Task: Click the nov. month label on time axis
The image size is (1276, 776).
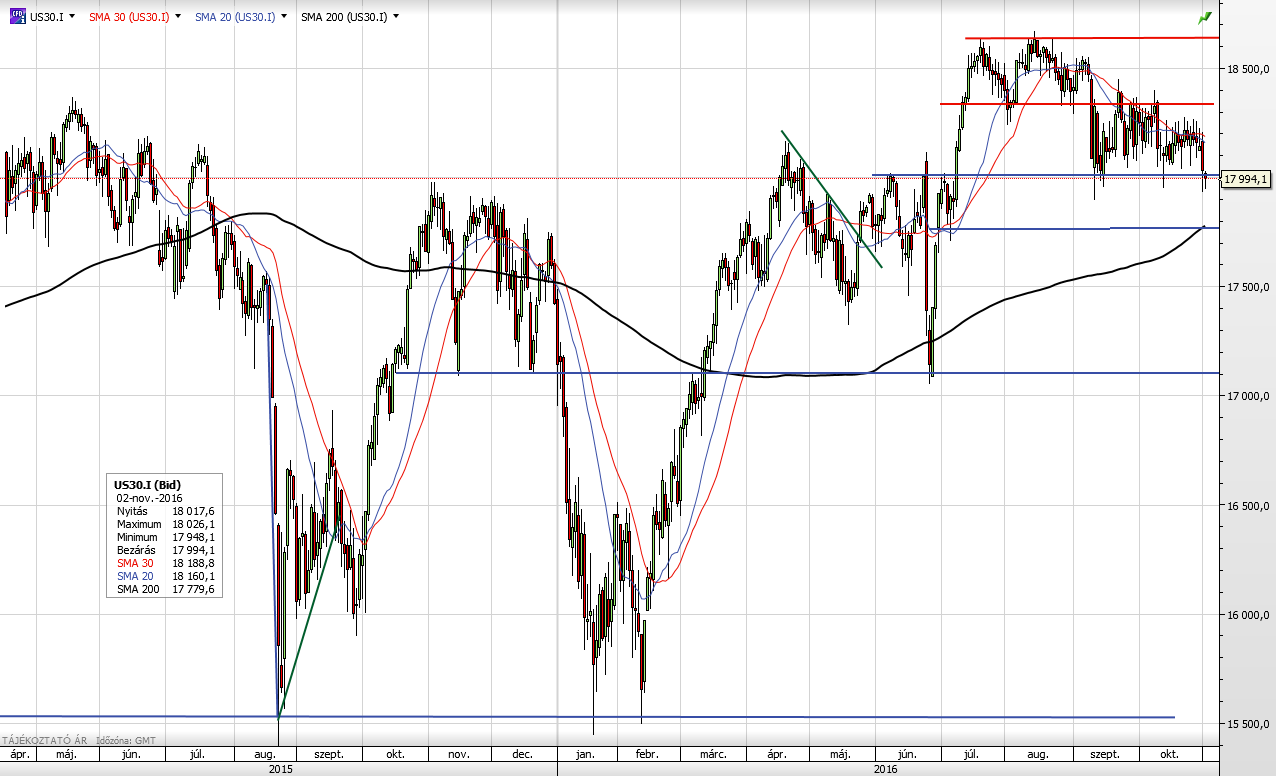Action: (x=458, y=753)
